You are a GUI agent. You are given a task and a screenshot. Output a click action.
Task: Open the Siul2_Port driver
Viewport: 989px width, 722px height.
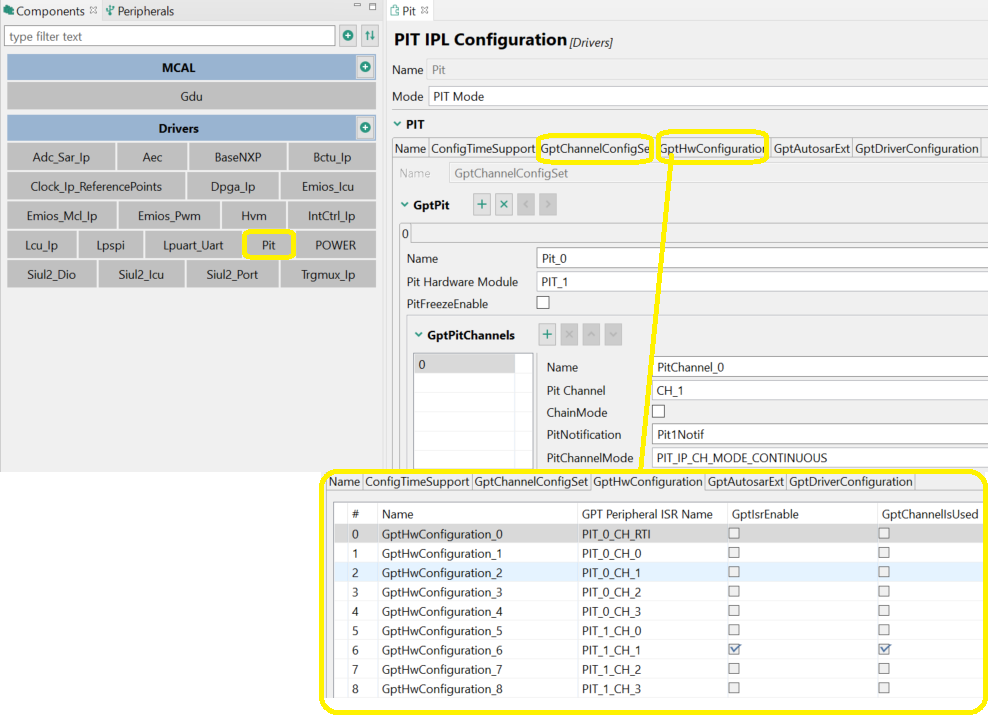click(x=232, y=274)
